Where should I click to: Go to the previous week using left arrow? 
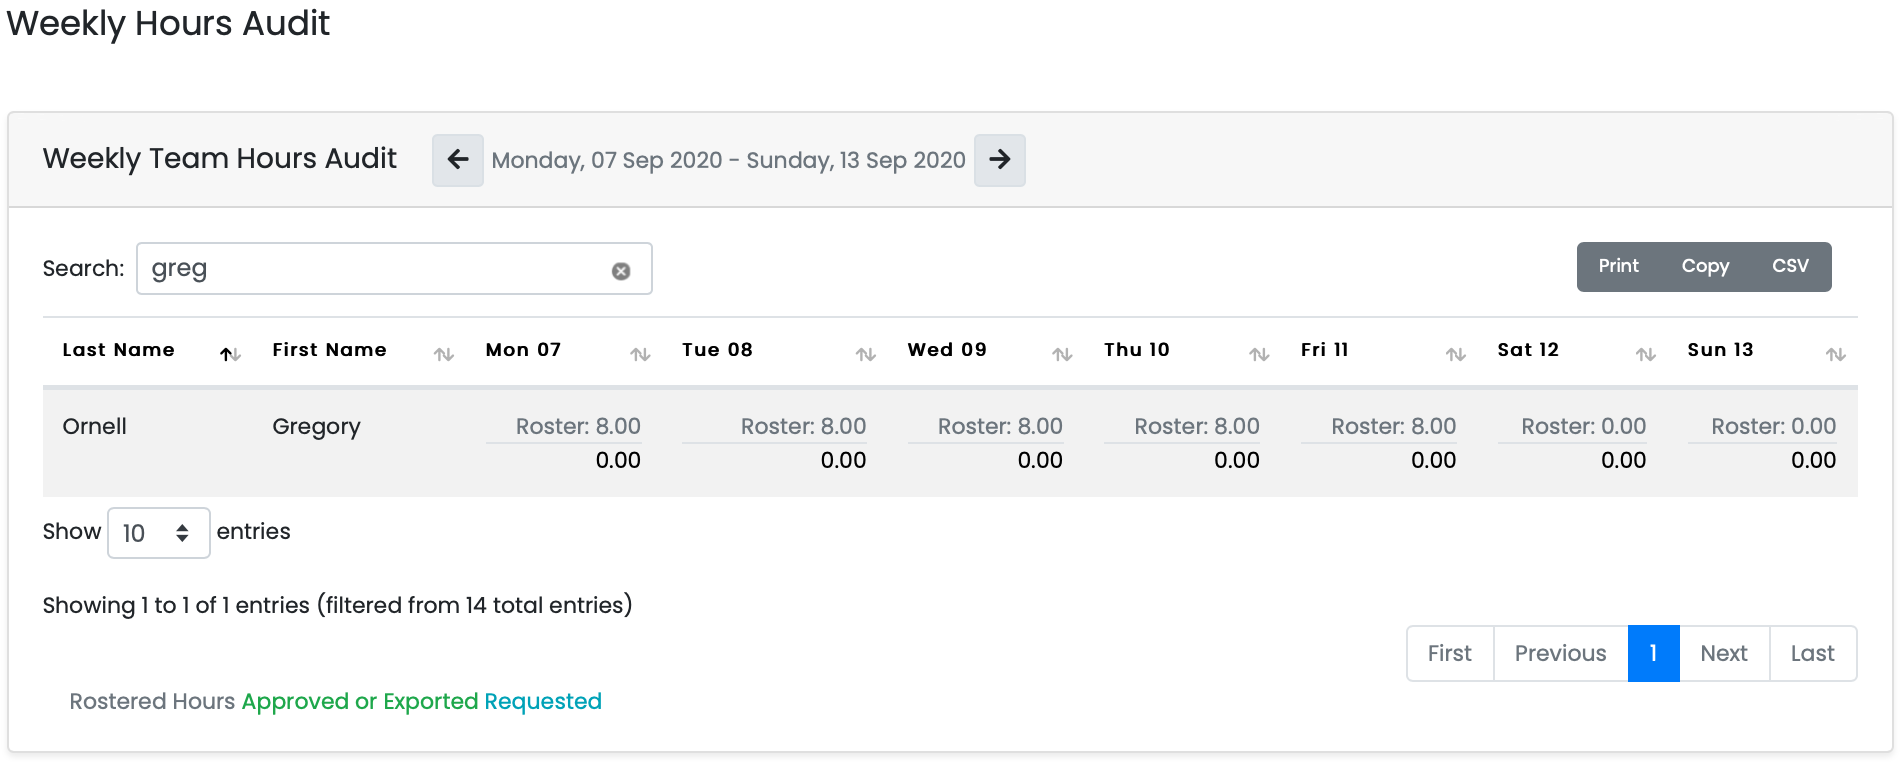tap(458, 160)
